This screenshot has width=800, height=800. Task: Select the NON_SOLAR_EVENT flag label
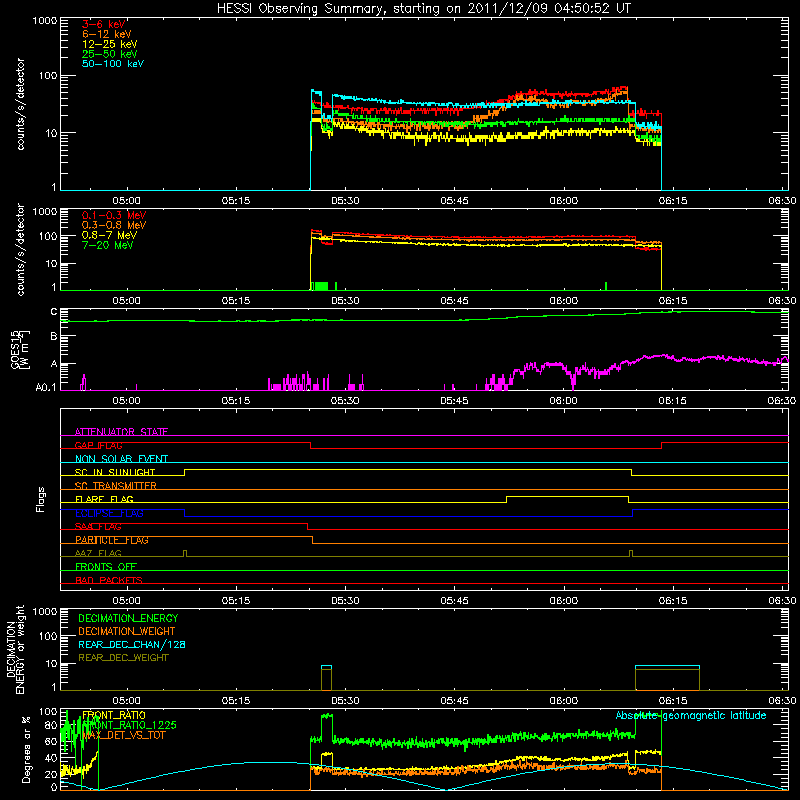pyautogui.click(x=121, y=459)
